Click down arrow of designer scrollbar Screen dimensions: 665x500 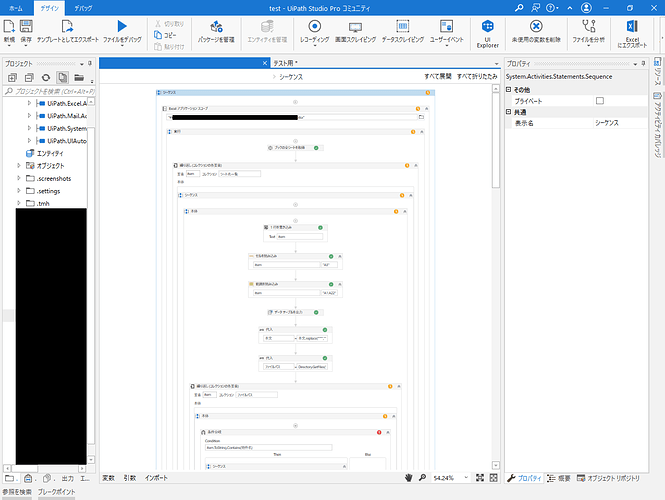pyautogui.click(x=495, y=465)
